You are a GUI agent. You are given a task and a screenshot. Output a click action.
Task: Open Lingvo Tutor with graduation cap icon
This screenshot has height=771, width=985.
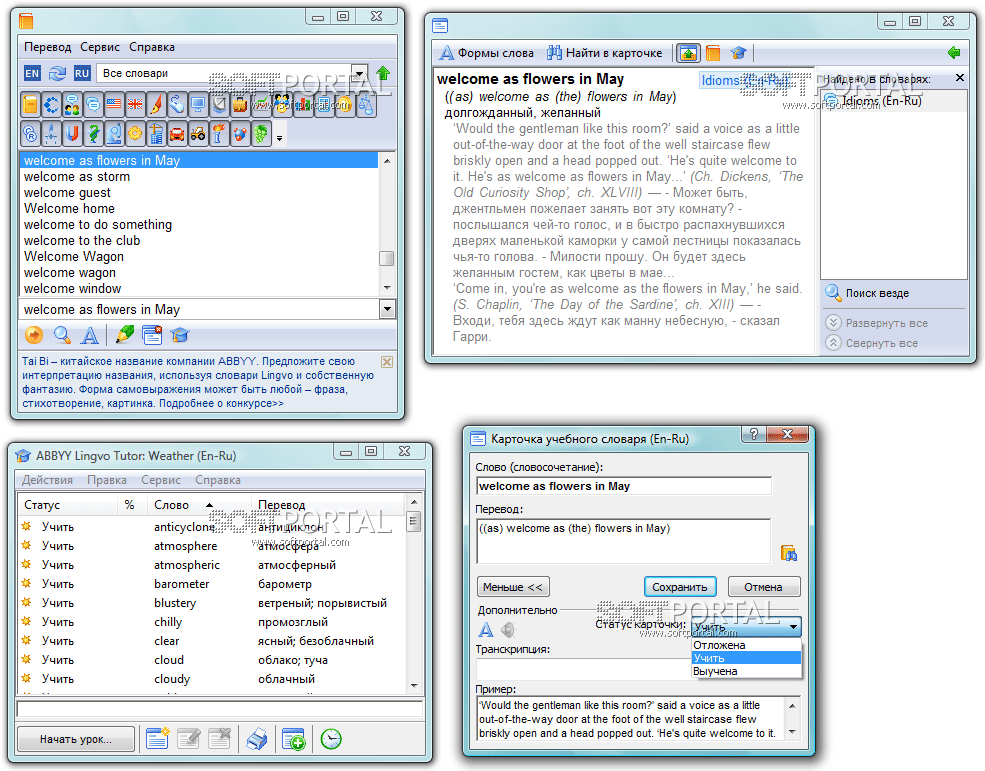pyautogui.click(x=180, y=335)
